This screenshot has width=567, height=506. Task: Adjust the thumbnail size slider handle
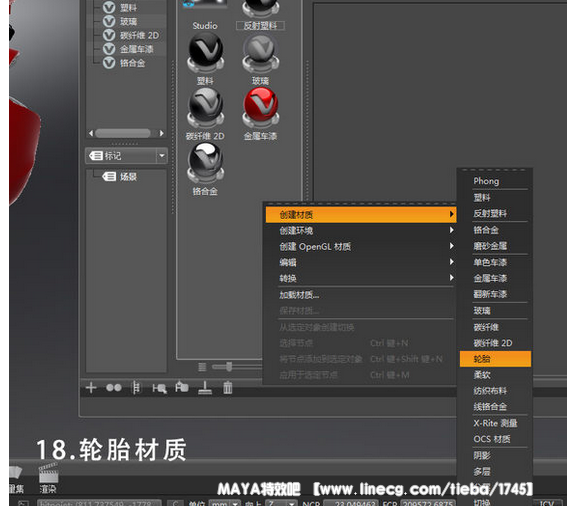tap(229, 367)
